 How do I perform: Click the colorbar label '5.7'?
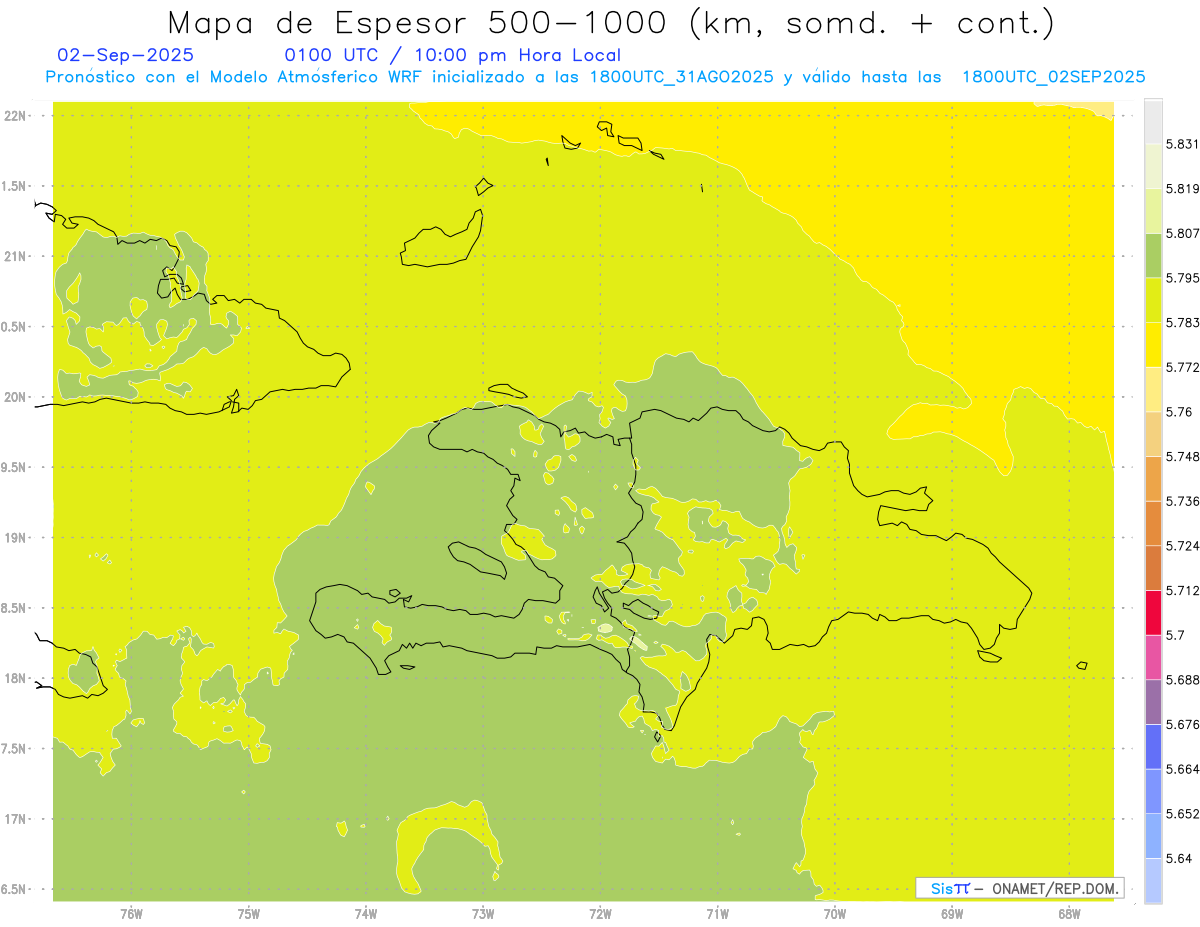point(1175,635)
